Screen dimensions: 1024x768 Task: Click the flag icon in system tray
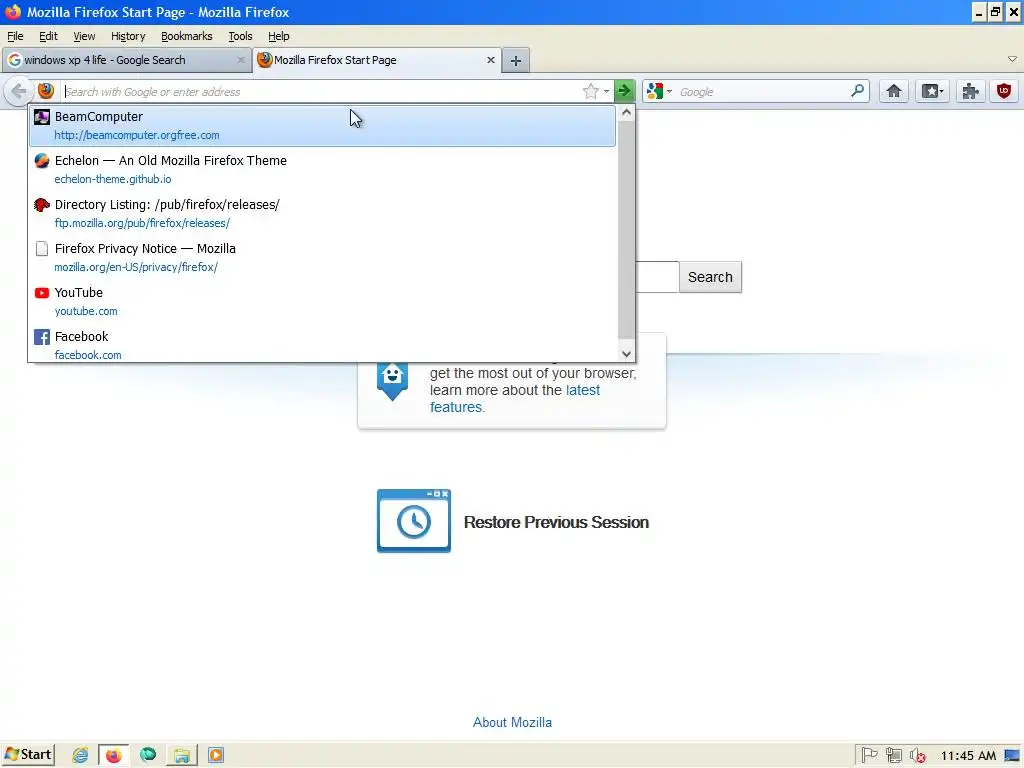(869, 756)
